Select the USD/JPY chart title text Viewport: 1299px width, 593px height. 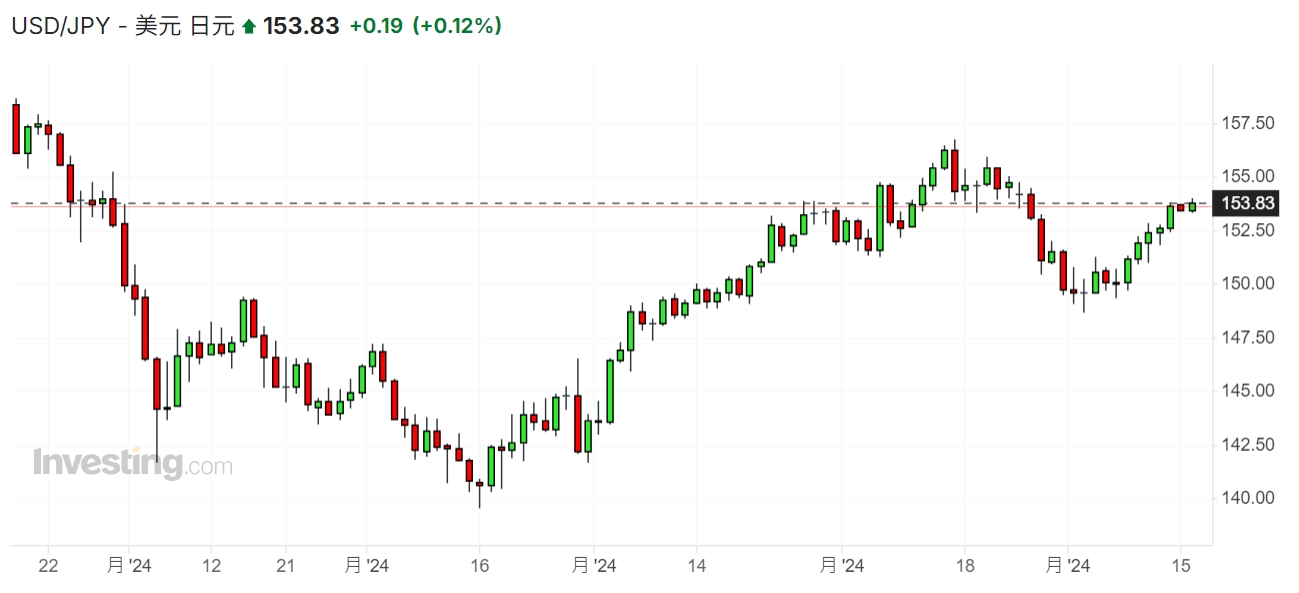click(x=121, y=26)
